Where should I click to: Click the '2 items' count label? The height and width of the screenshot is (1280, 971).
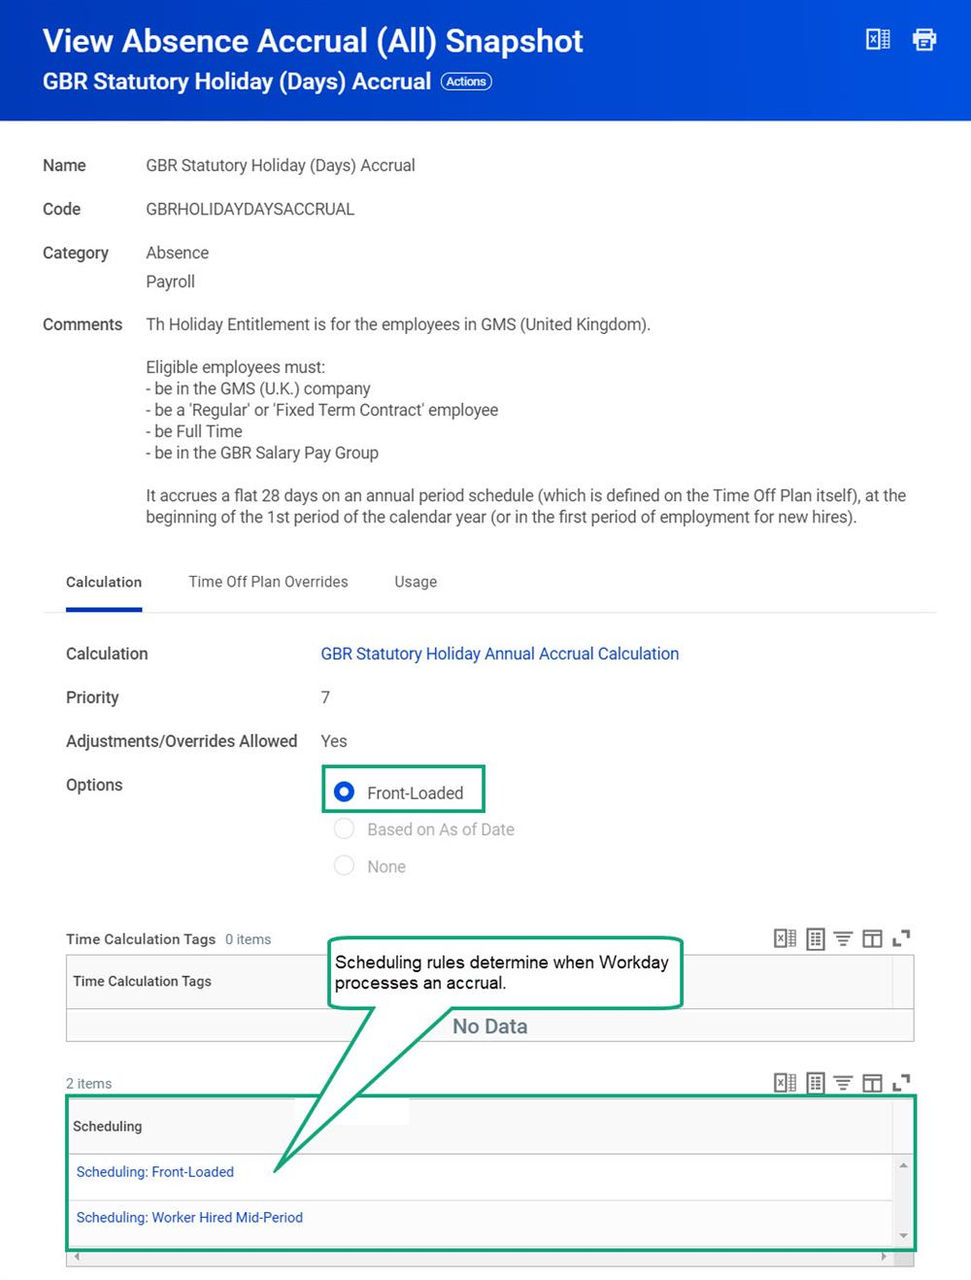[89, 1083]
